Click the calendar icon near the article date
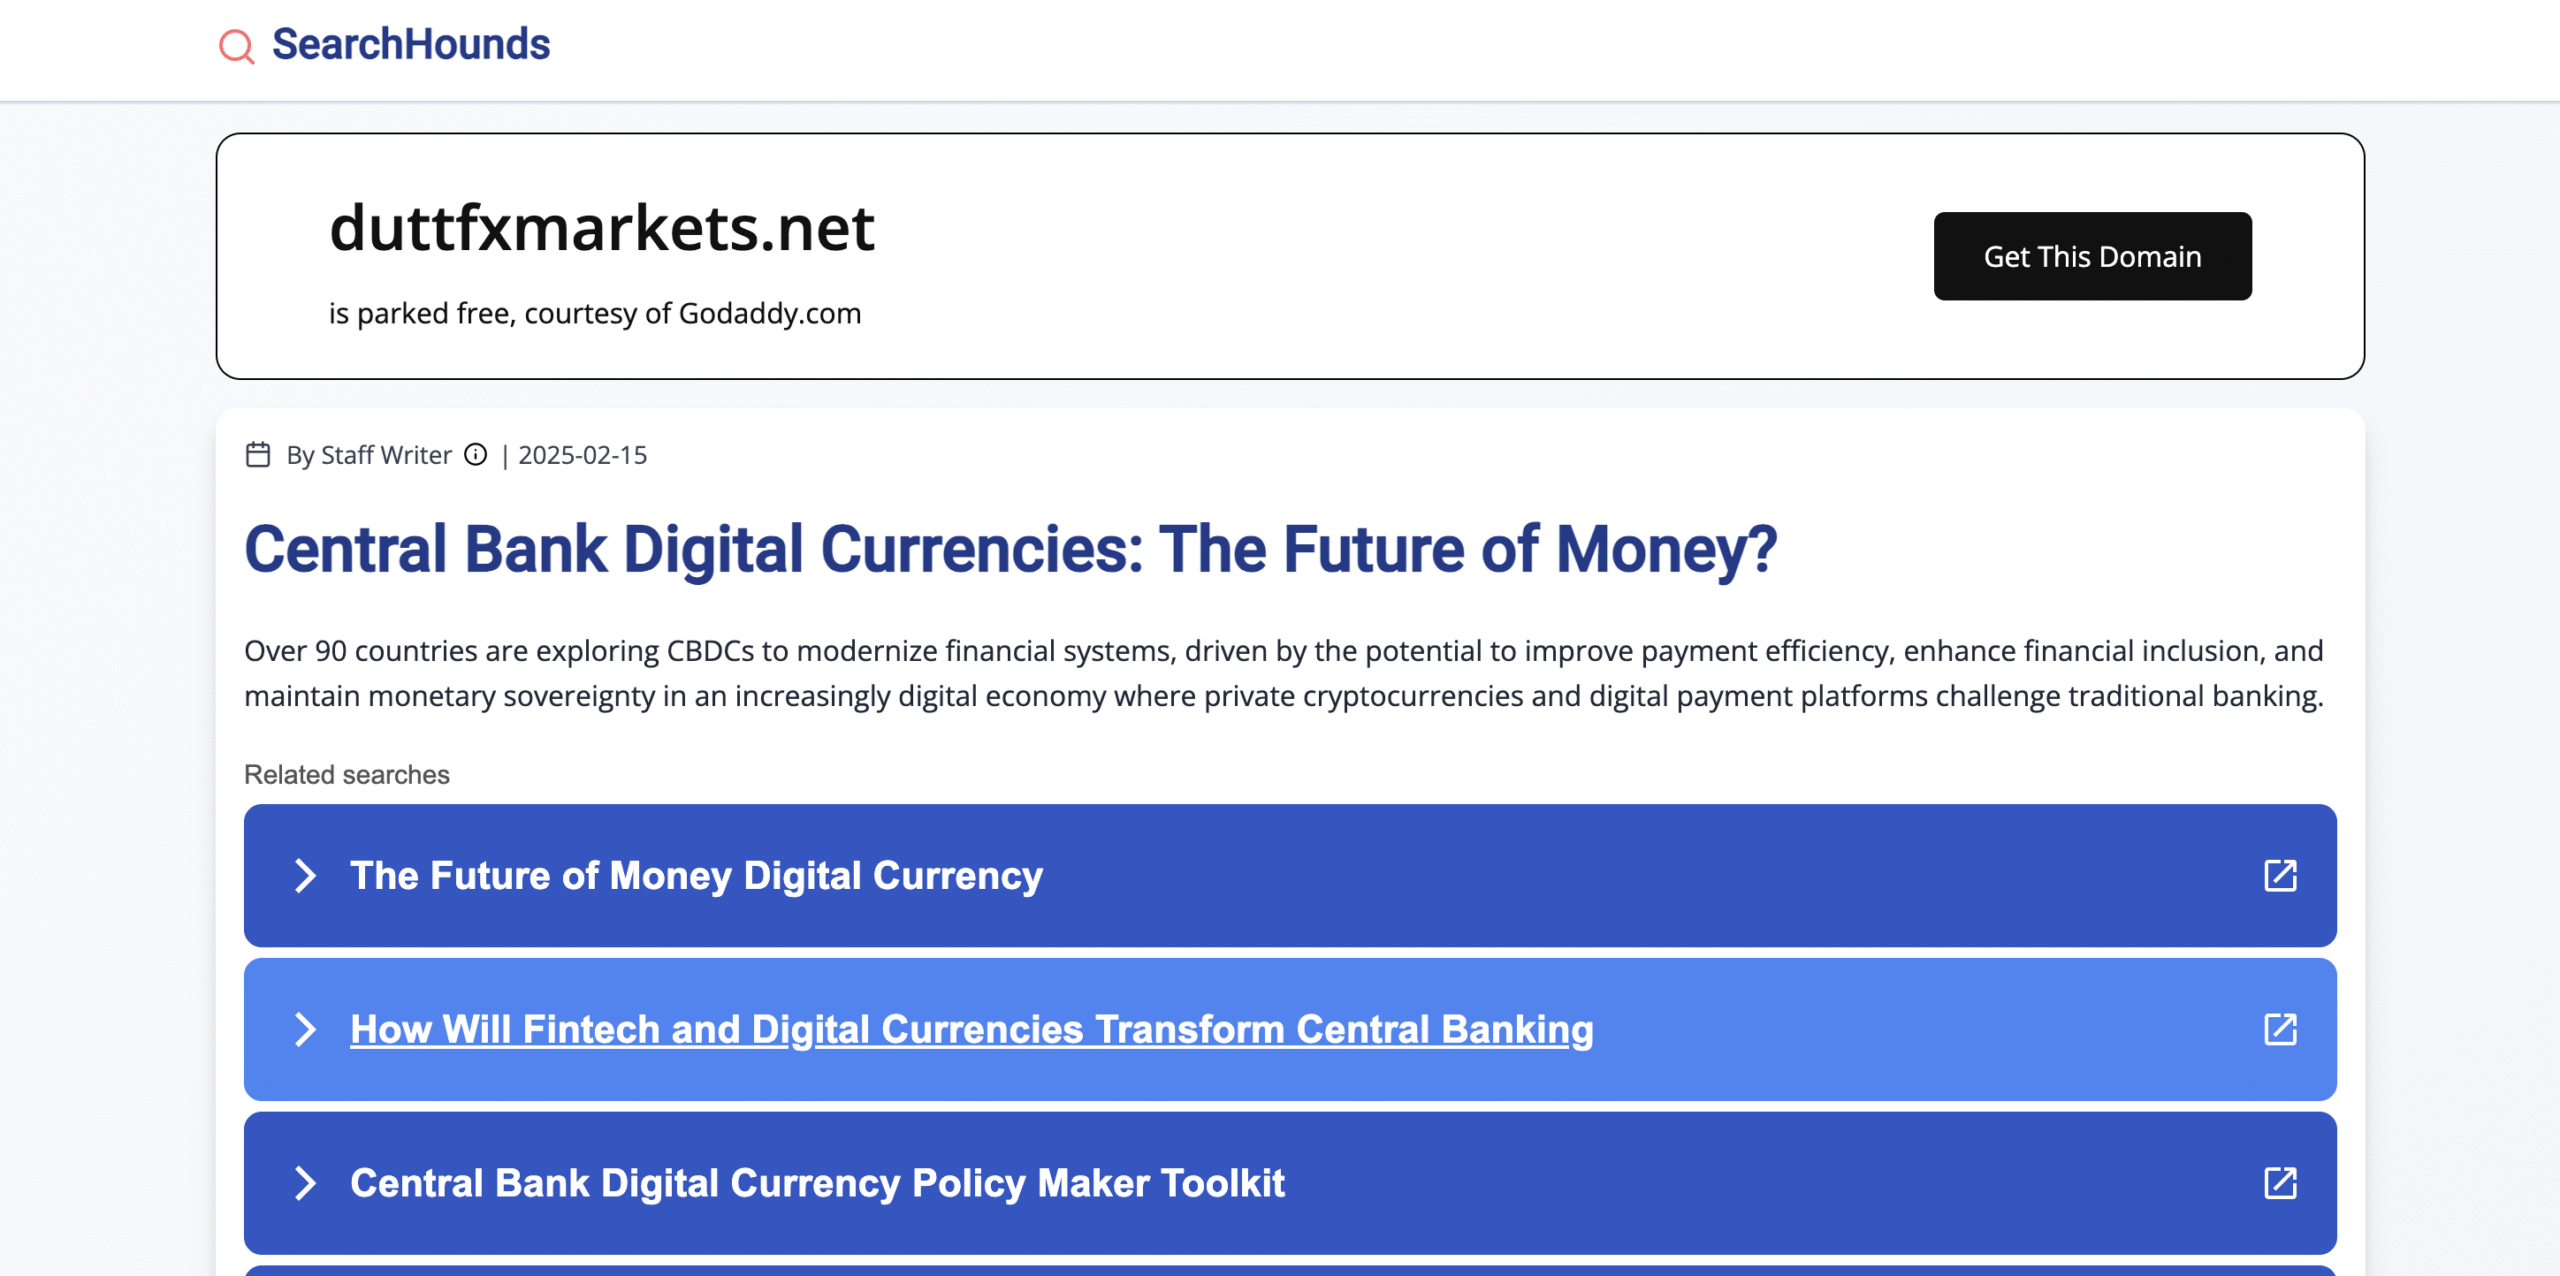 tap(257, 455)
